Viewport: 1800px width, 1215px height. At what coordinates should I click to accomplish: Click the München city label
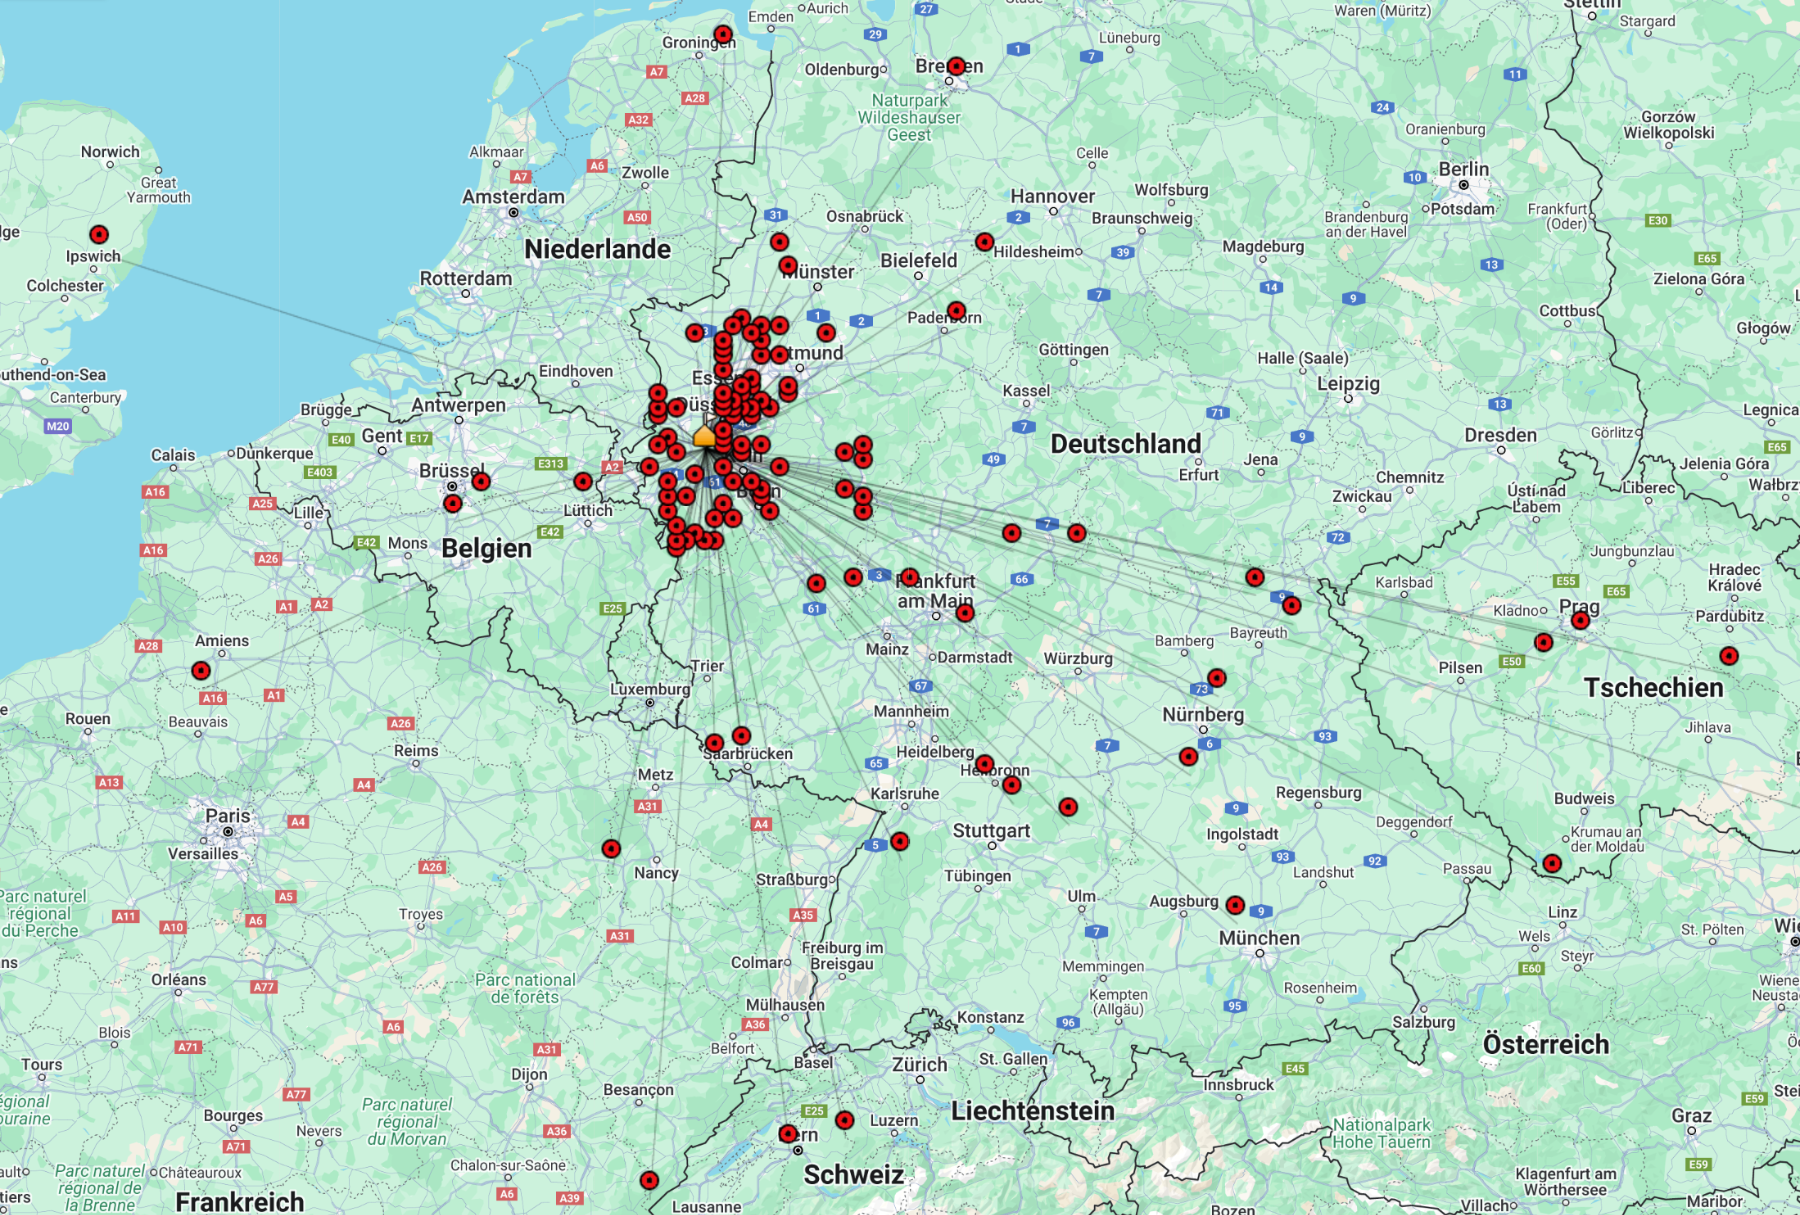click(x=1259, y=938)
